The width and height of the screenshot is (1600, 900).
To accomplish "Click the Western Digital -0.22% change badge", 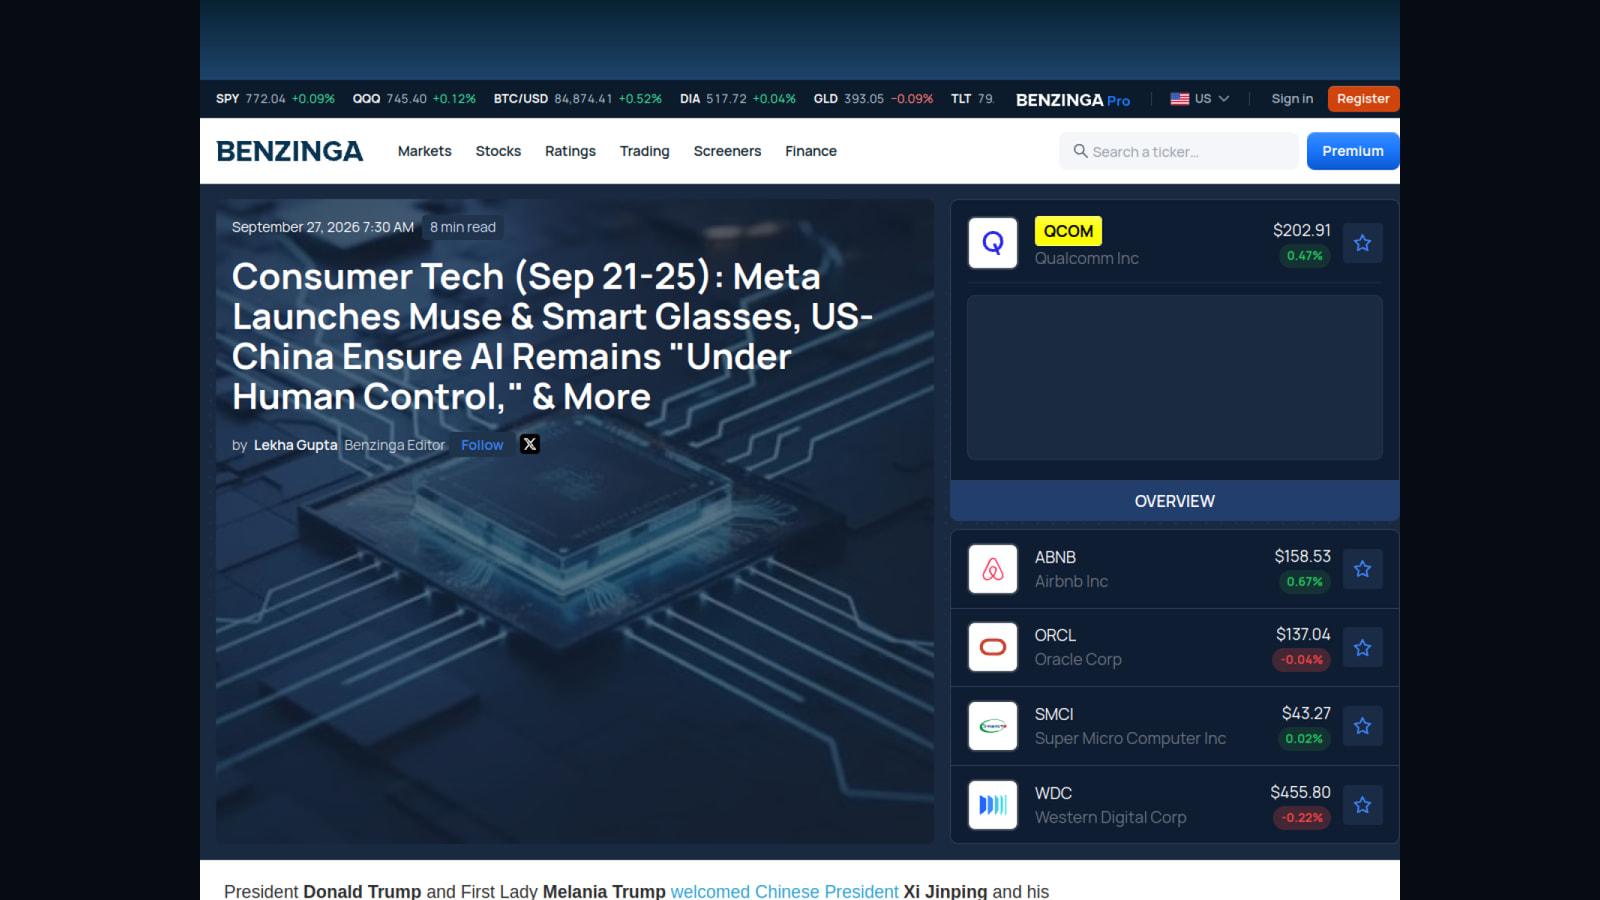I will click(1302, 818).
